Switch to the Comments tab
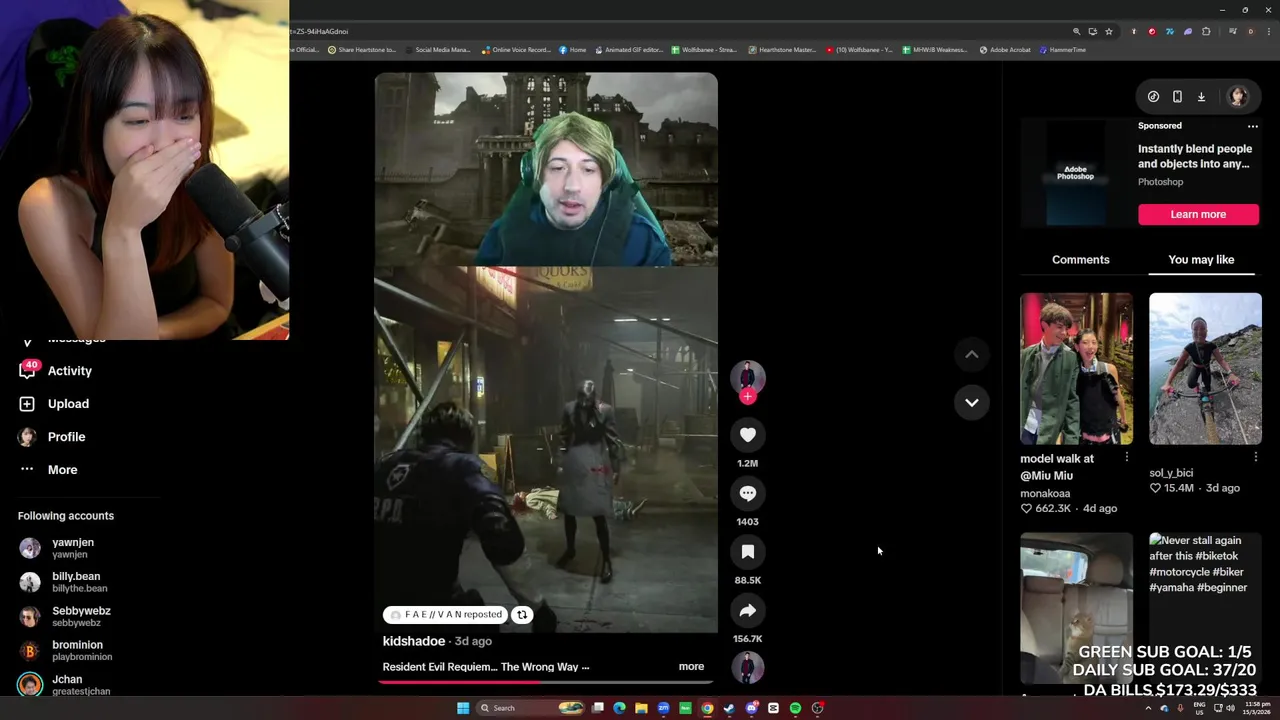This screenshot has height=720, width=1280. (1080, 260)
